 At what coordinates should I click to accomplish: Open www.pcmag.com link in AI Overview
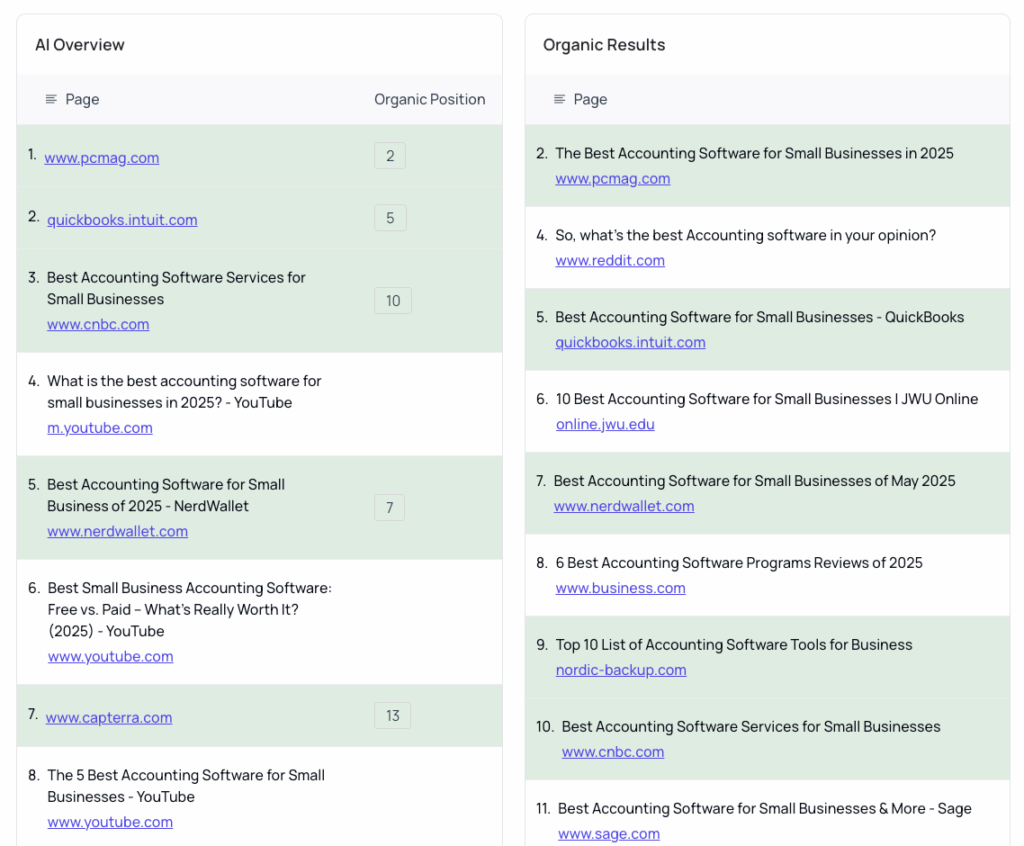tap(102, 157)
